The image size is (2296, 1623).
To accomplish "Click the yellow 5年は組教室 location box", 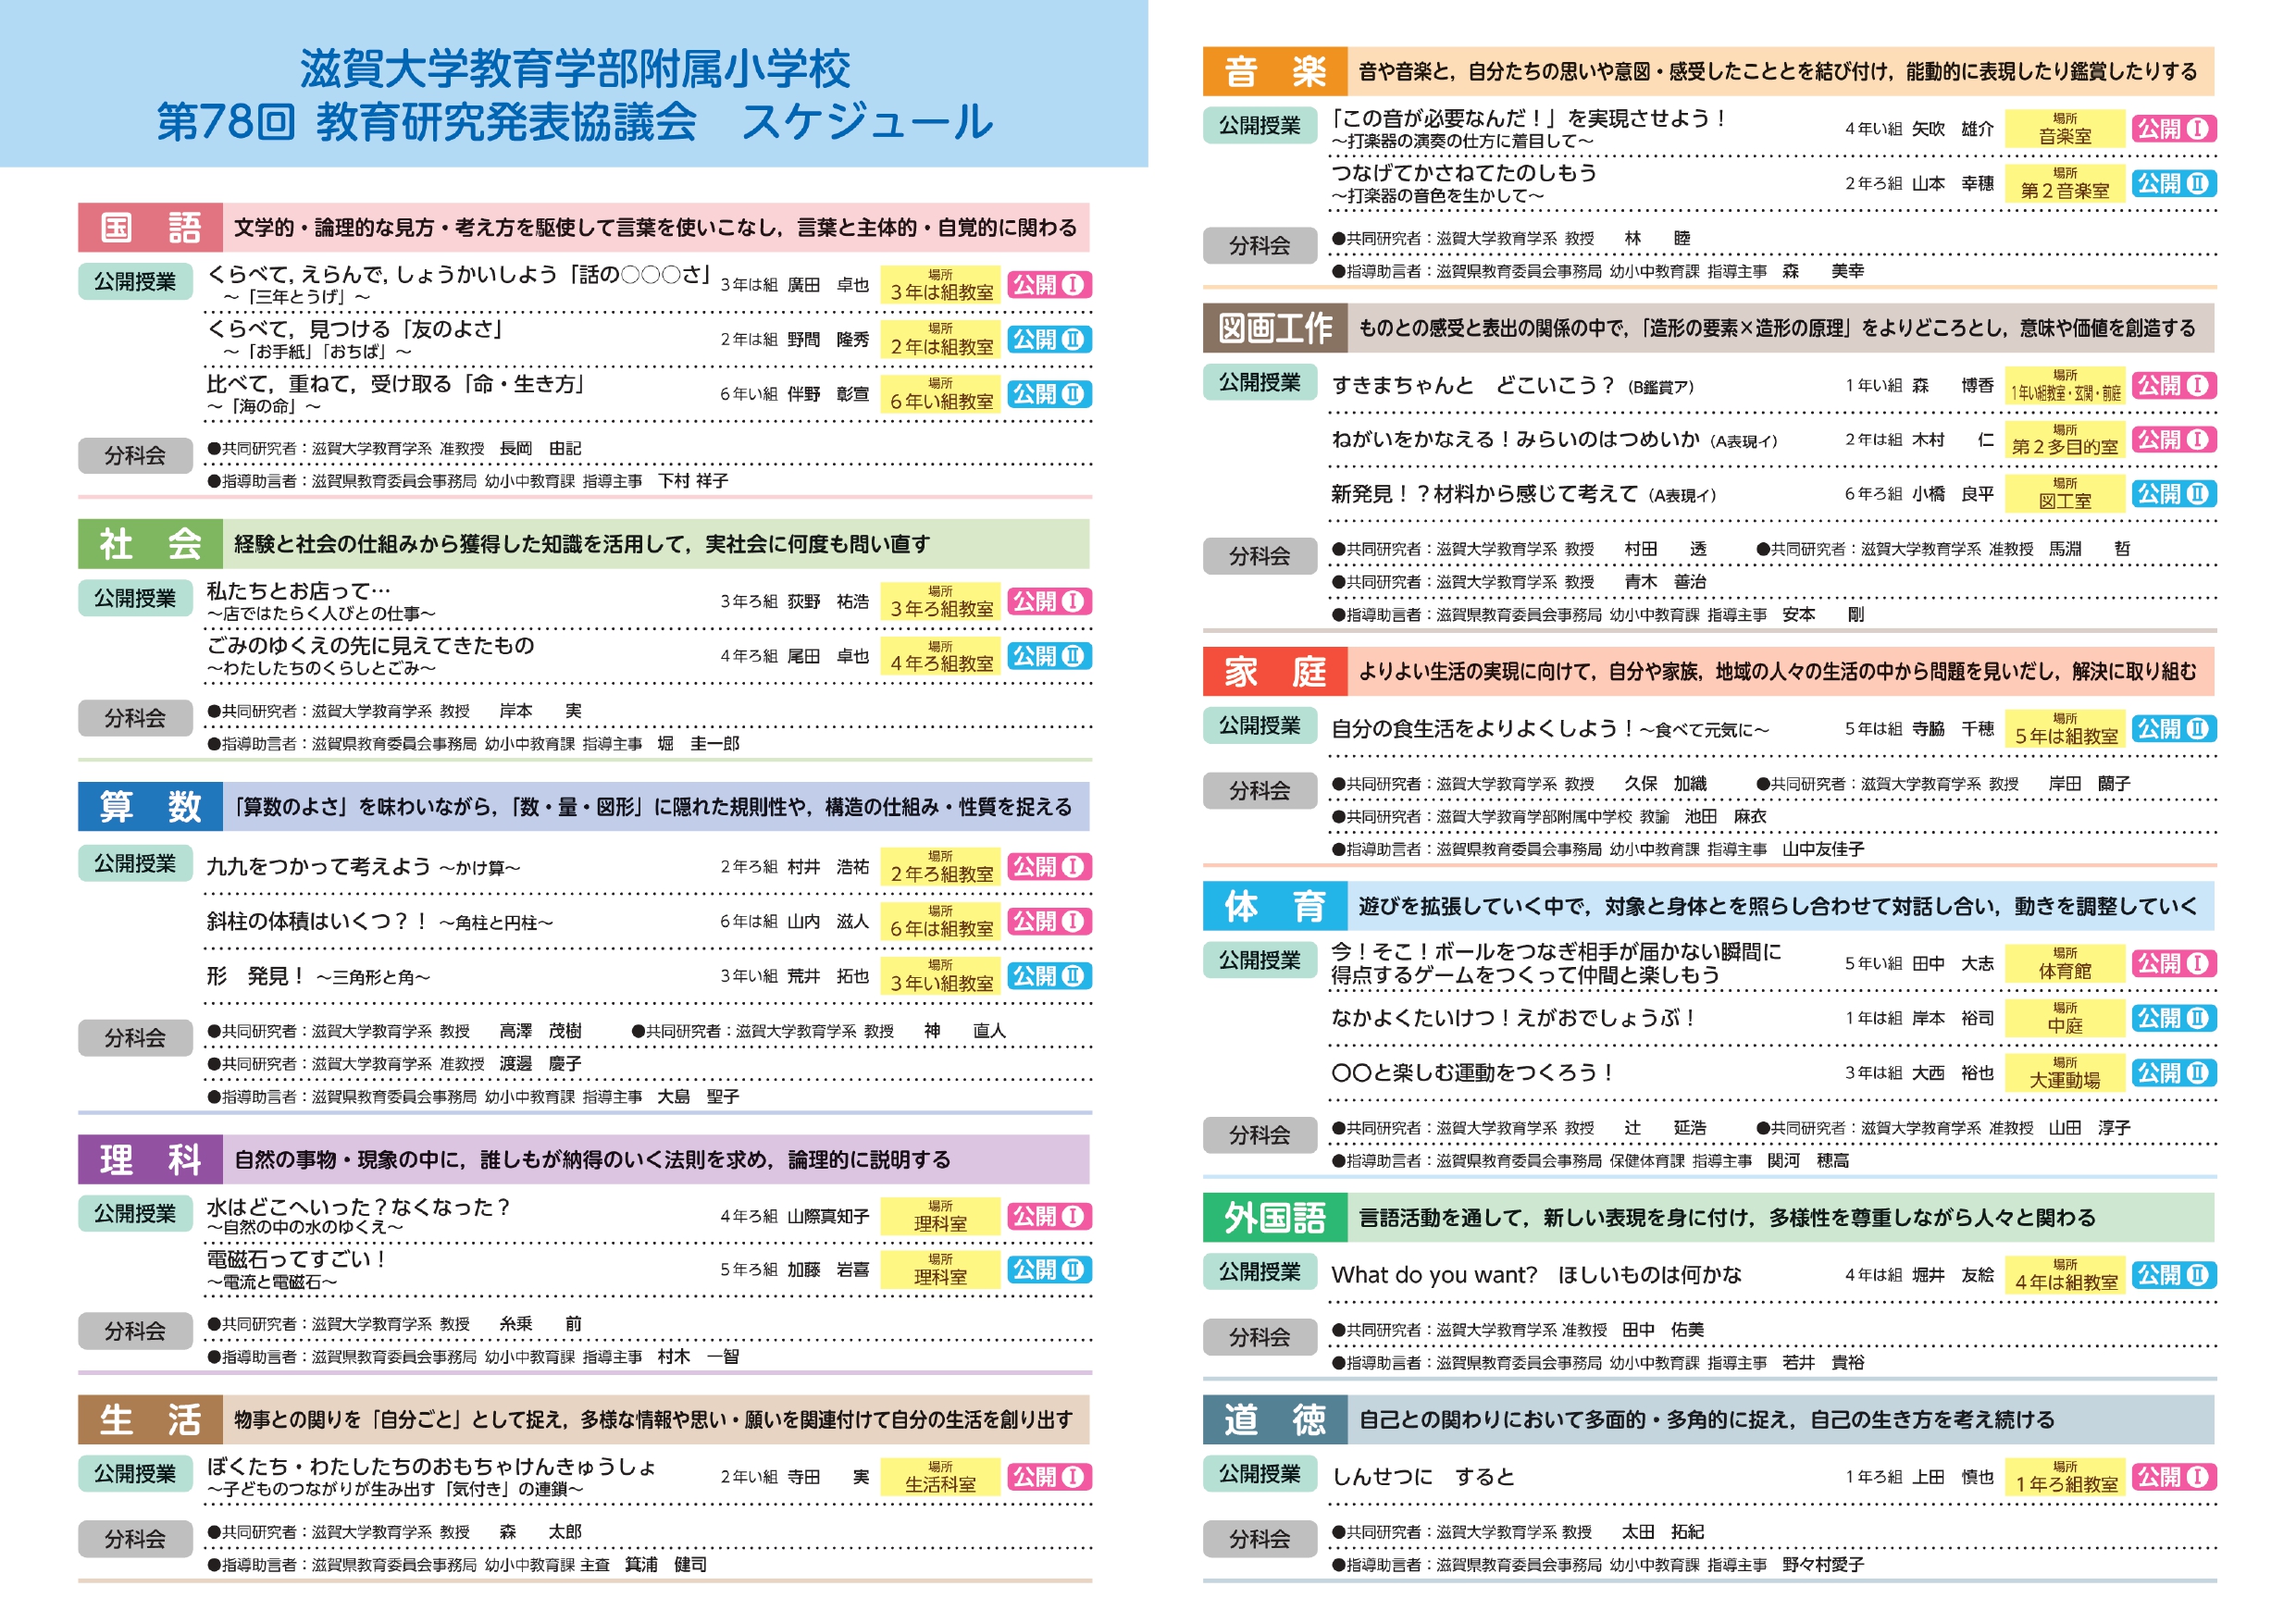I will point(2065,729).
